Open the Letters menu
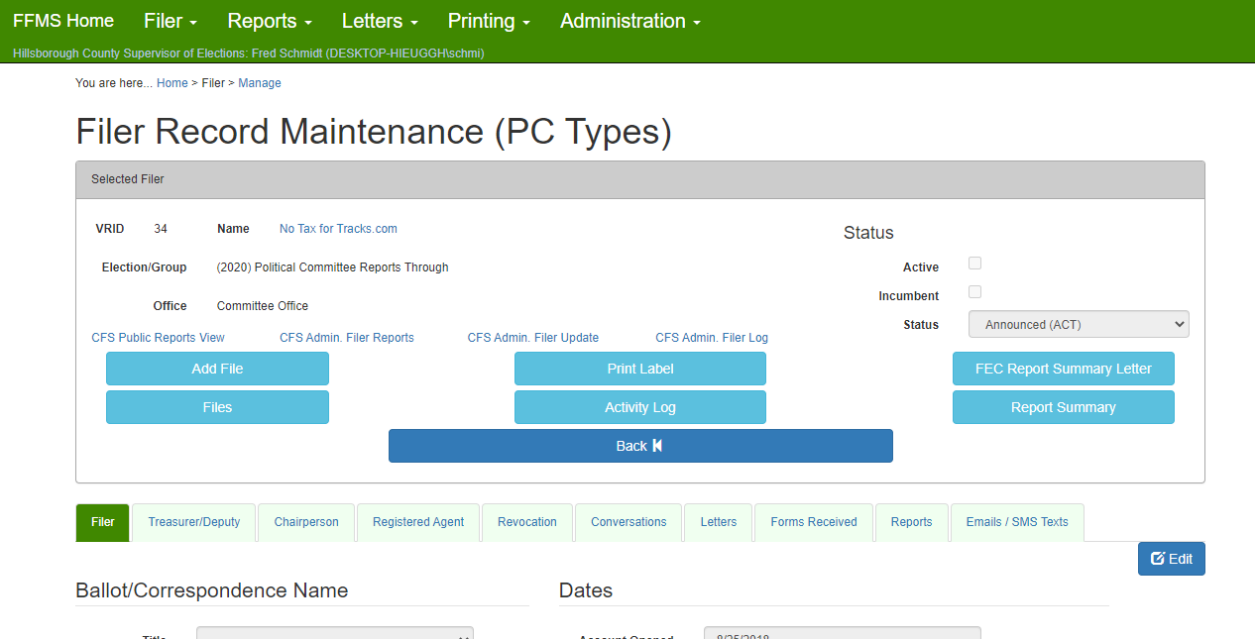This screenshot has width=1255, height=639. (380, 21)
